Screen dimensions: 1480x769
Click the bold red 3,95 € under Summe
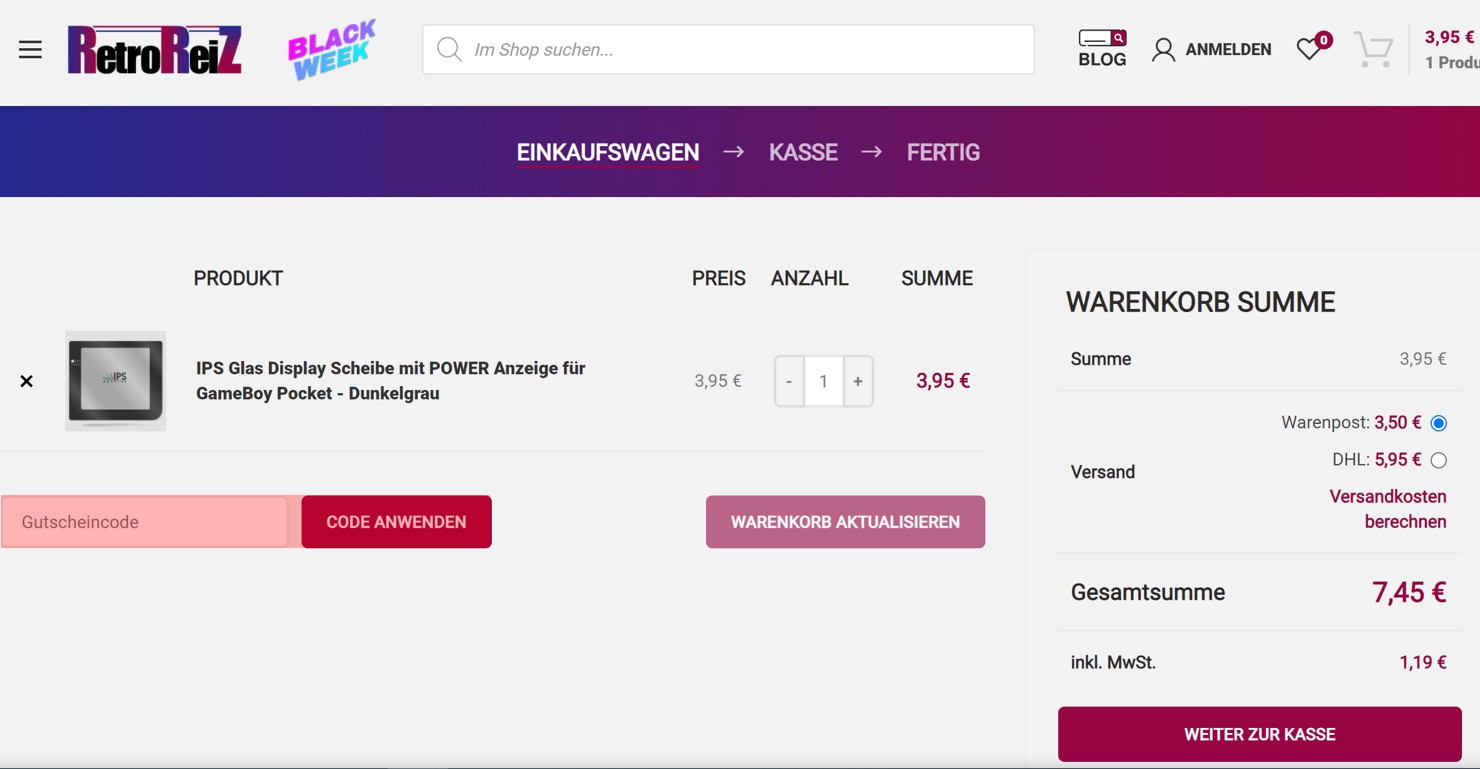(943, 381)
